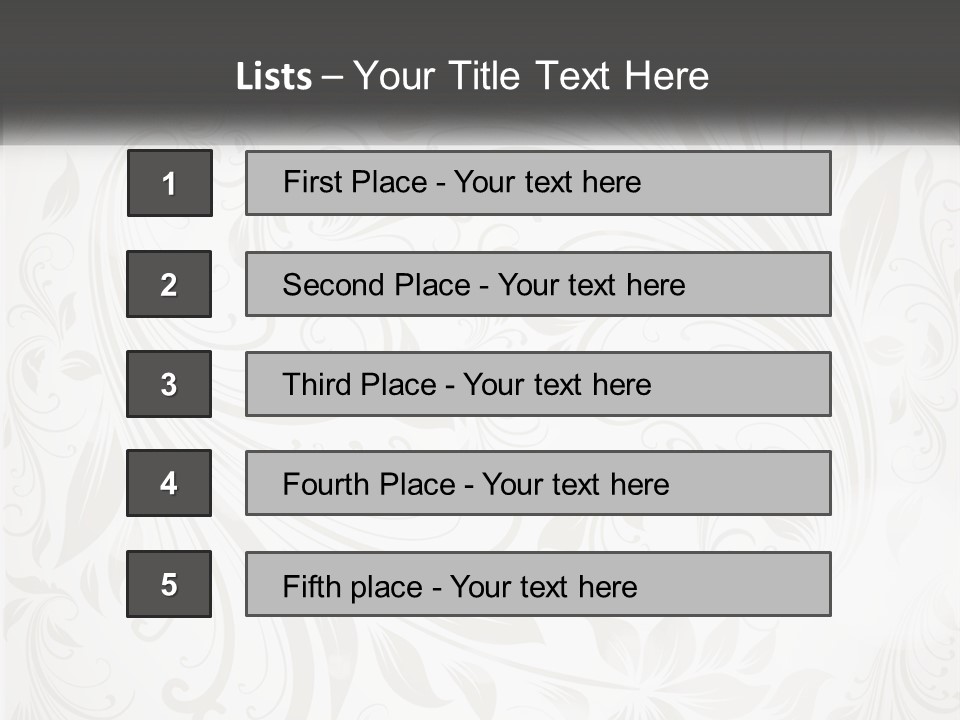The width and height of the screenshot is (960, 720).
Task: Click the number 5 box
Action: click(169, 584)
